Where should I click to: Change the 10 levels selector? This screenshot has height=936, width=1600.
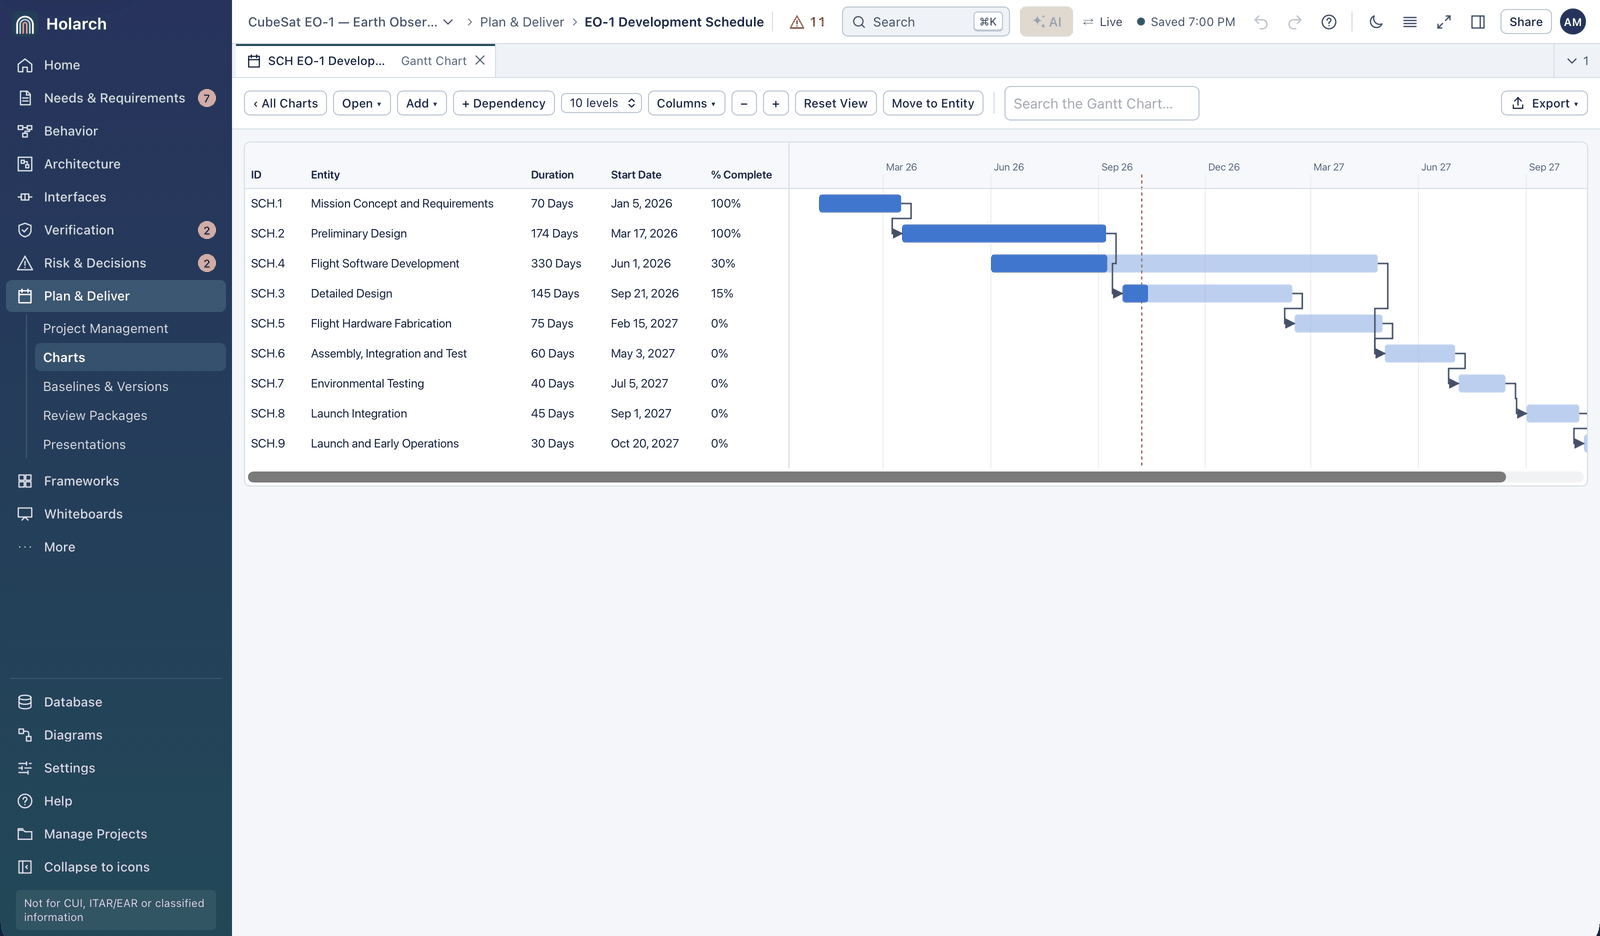pos(602,103)
